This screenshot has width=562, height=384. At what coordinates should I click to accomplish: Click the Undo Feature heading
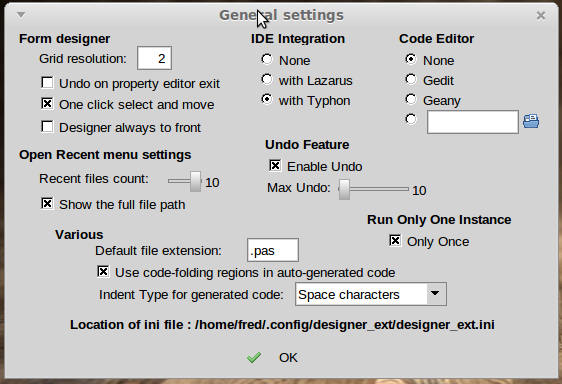point(307,144)
